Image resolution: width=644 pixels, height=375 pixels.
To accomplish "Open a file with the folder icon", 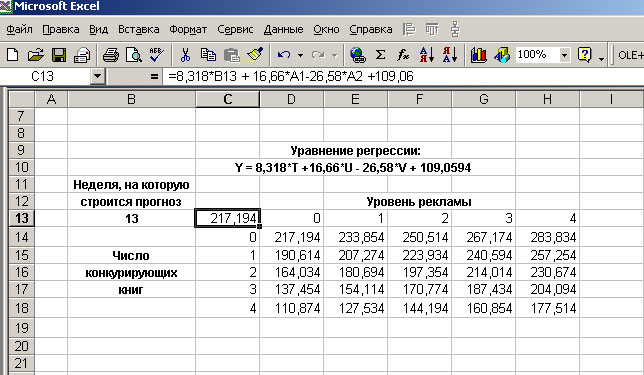I will pyautogui.click(x=35, y=55).
